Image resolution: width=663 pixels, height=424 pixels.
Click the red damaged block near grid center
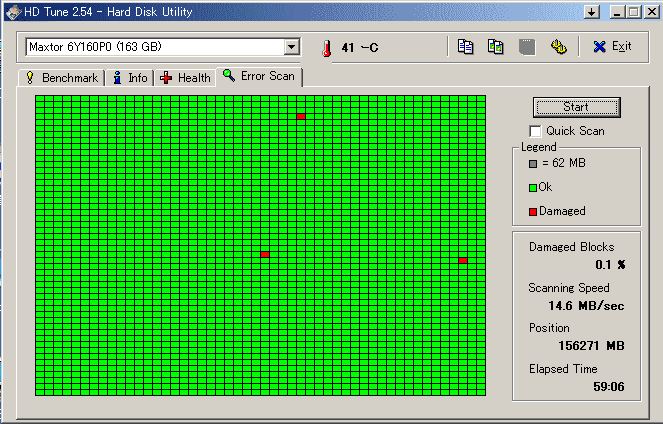[x=265, y=254]
